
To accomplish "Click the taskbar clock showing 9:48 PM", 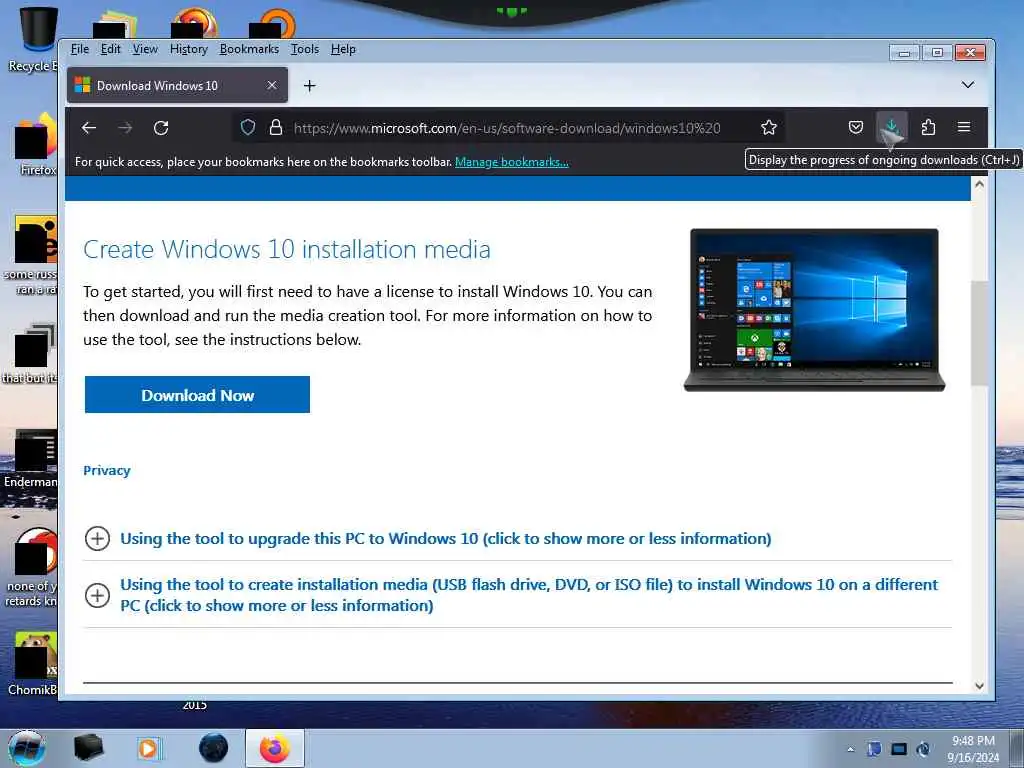I will (973, 749).
